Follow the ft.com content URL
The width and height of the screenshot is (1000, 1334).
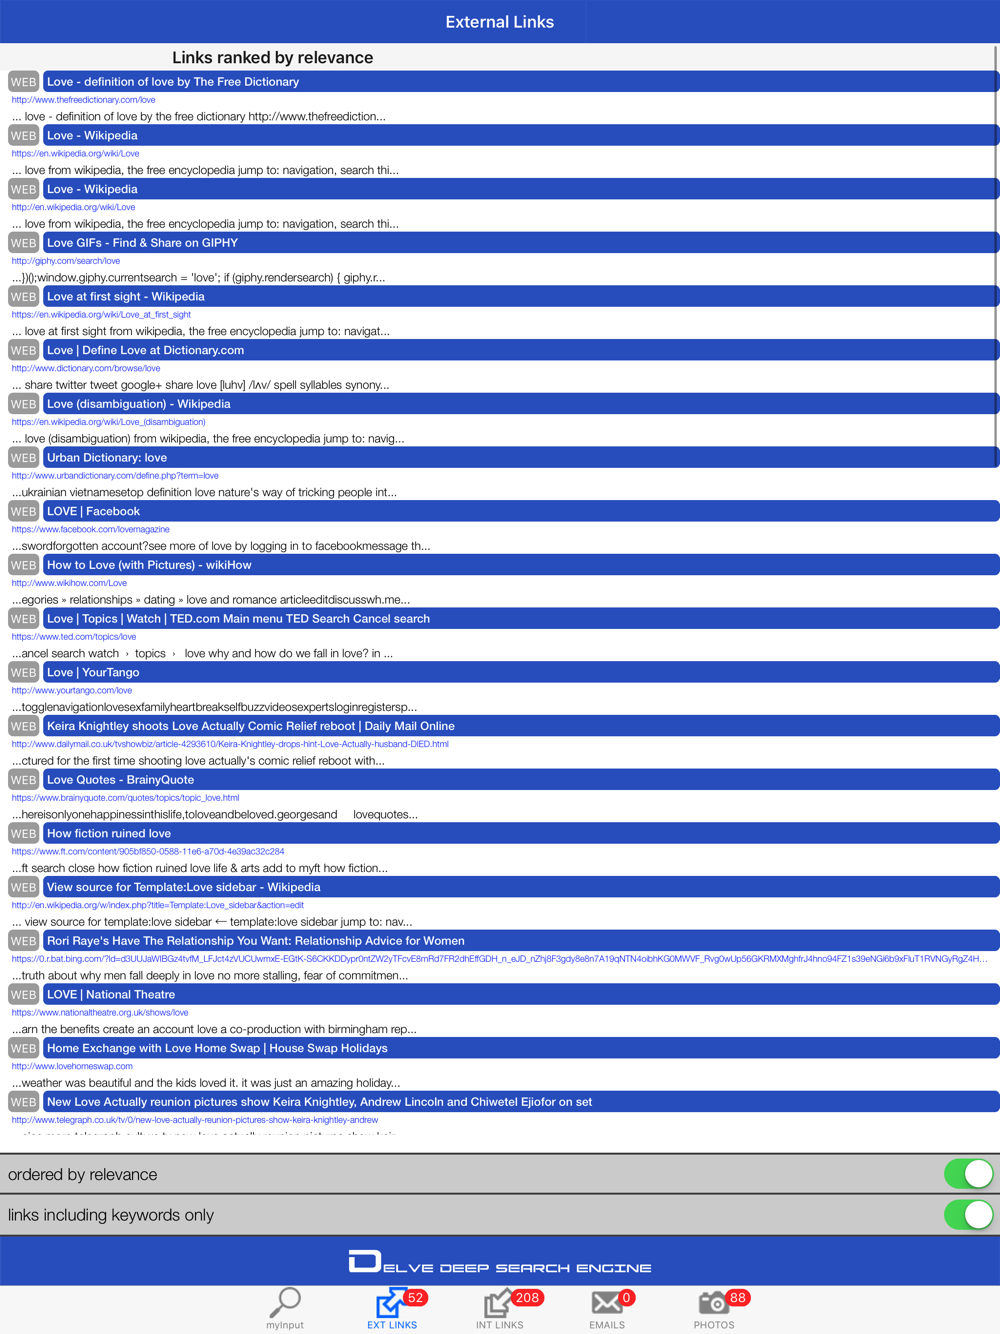[x=148, y=852]
